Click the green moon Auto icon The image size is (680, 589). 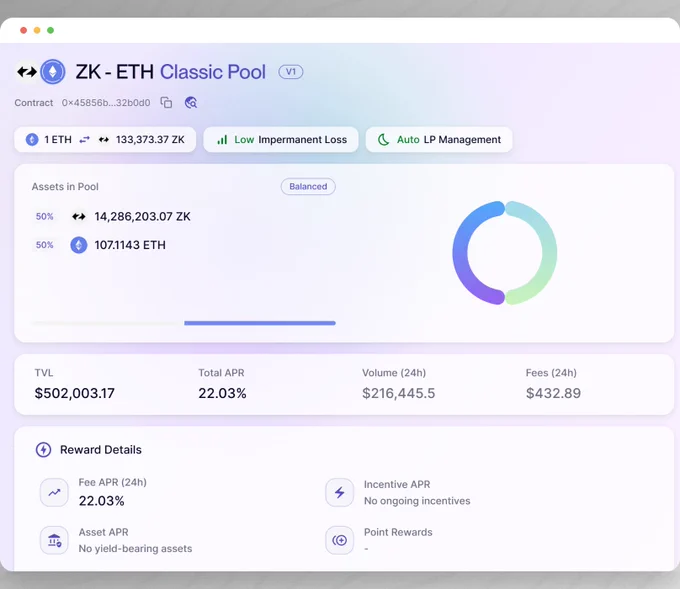tap(383, 140)
